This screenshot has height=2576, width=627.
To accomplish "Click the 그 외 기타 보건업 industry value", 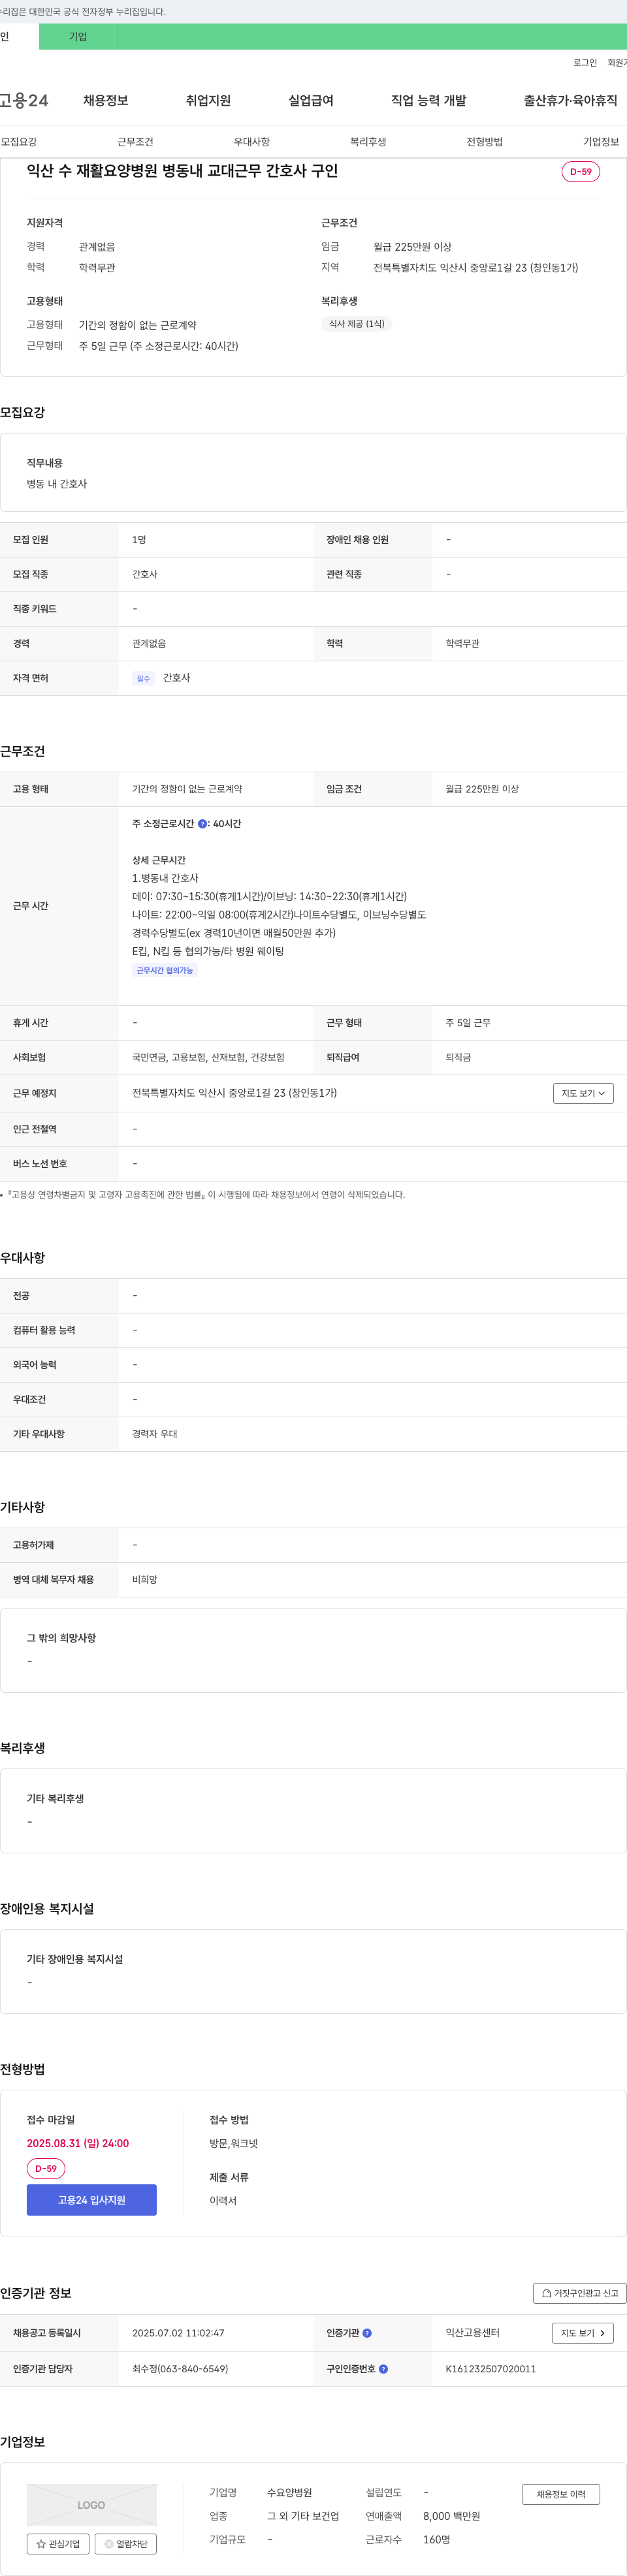I will pyautogui.click(x=303, y=2517).
